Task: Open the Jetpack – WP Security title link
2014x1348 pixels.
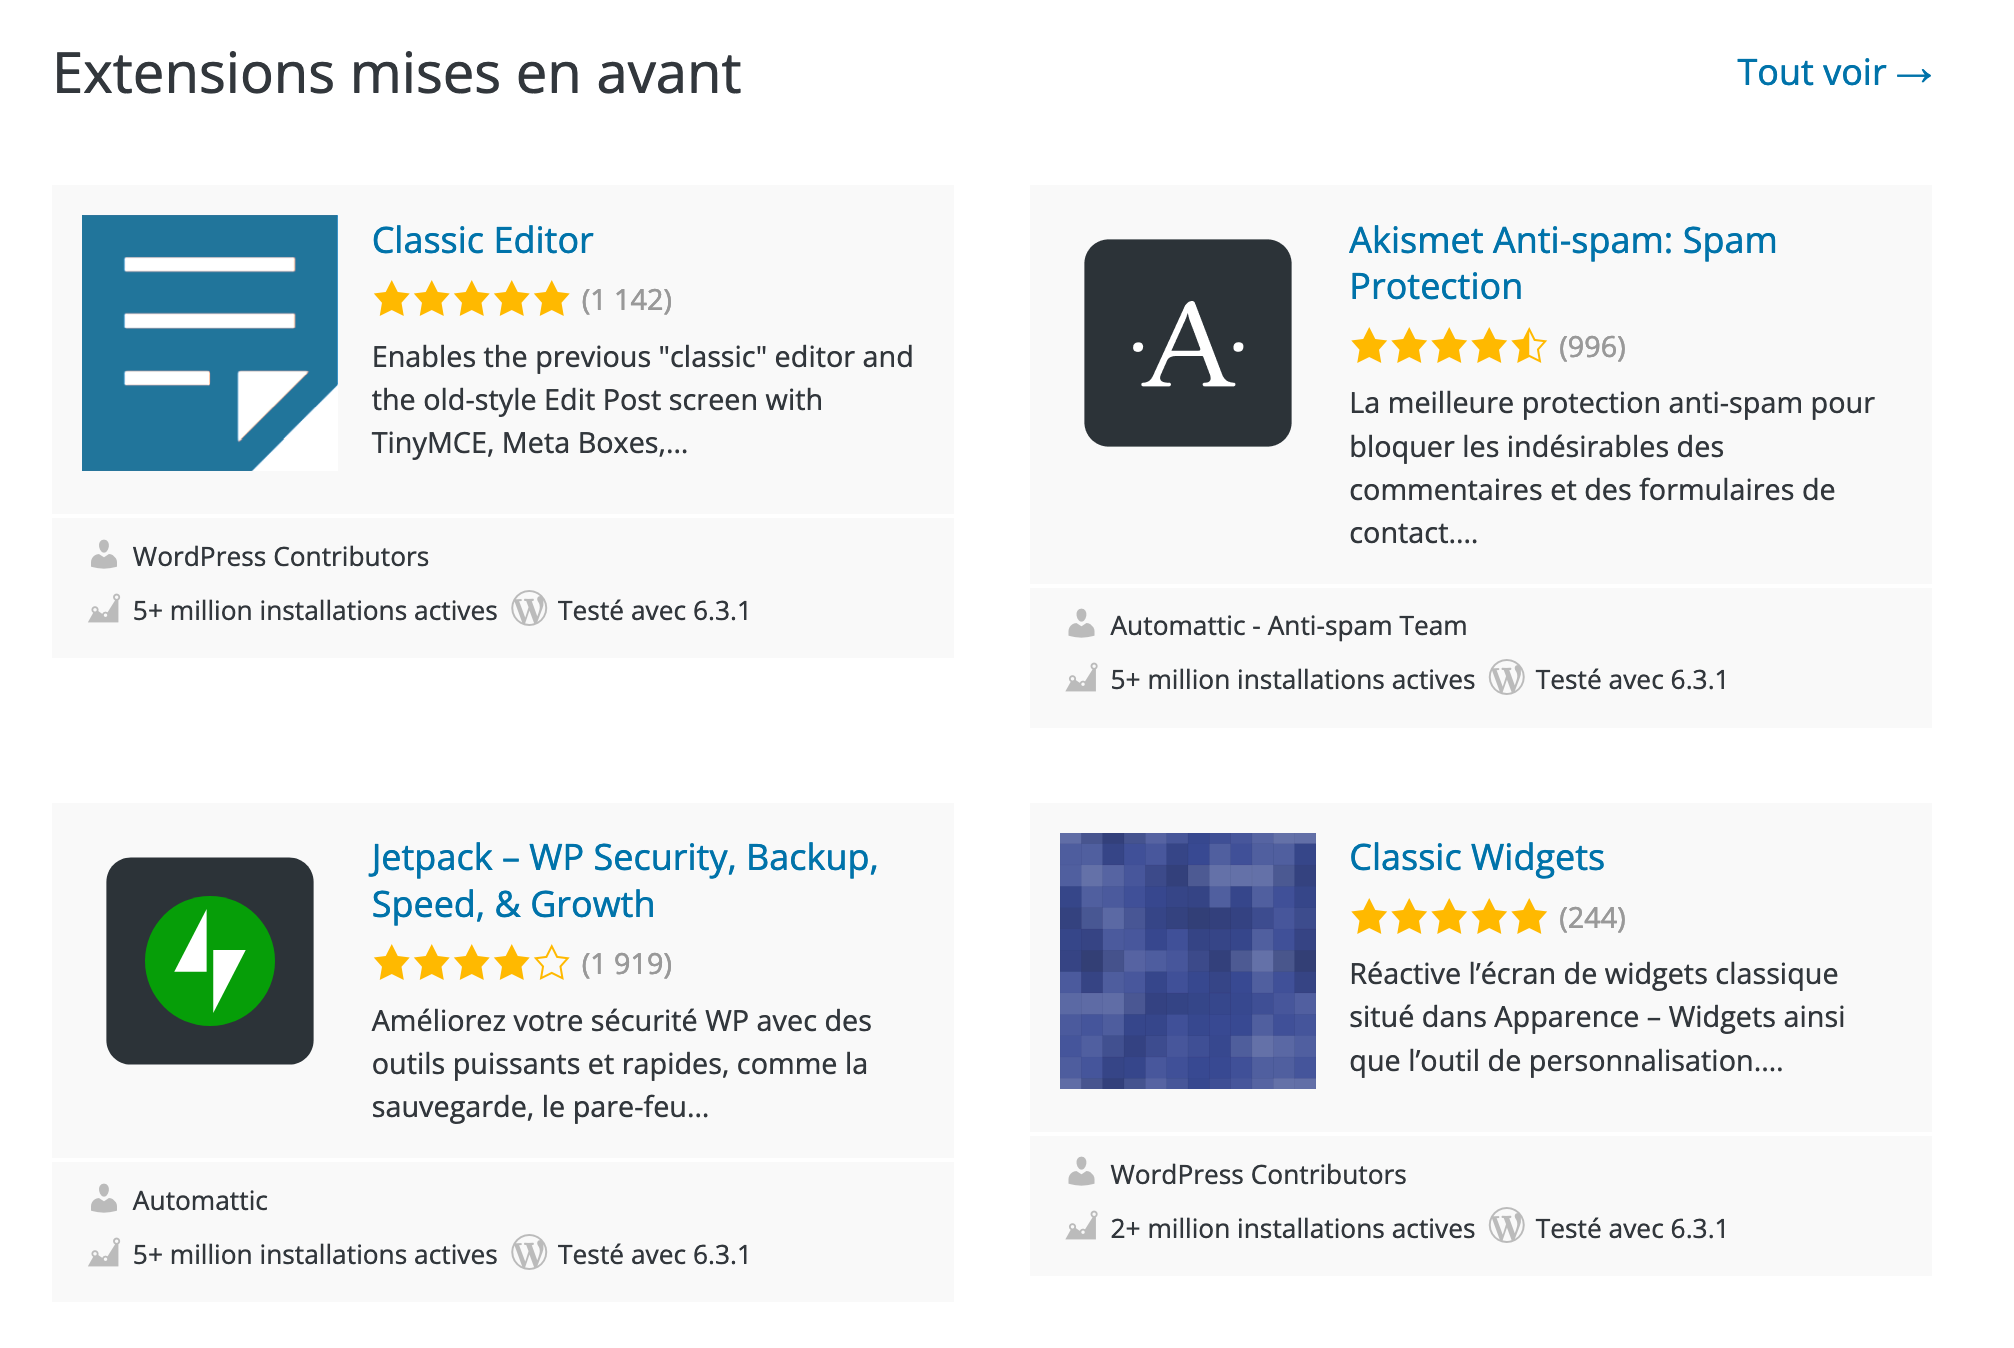Action: pyautogui.click(x=624, y=880)
